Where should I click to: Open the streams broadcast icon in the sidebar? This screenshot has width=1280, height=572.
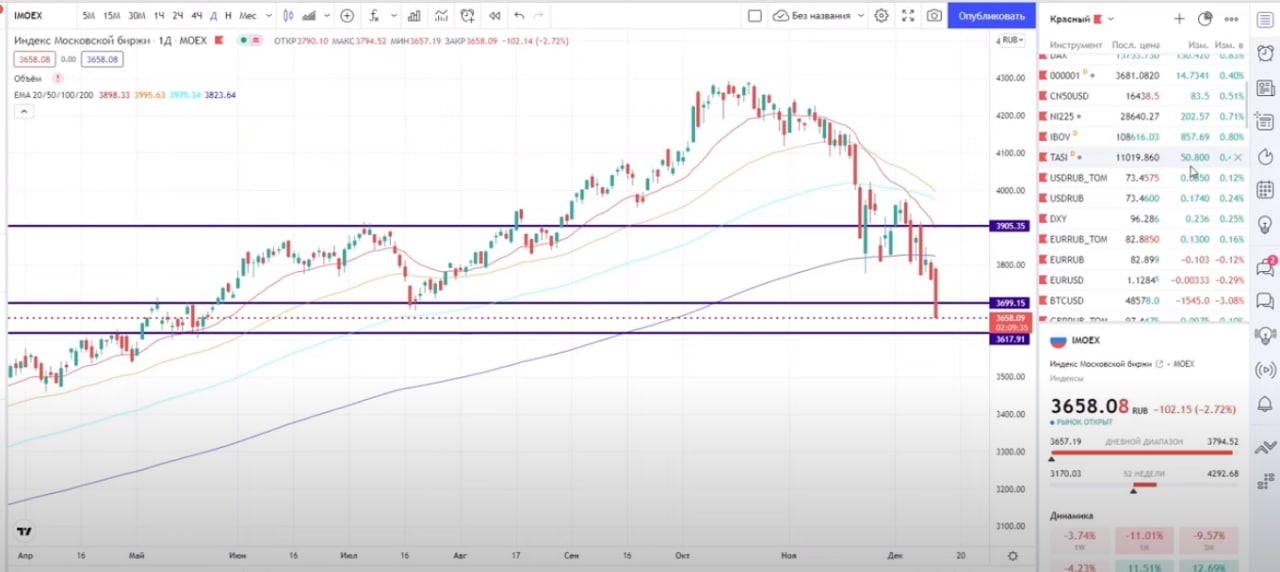click(1264, 370)
